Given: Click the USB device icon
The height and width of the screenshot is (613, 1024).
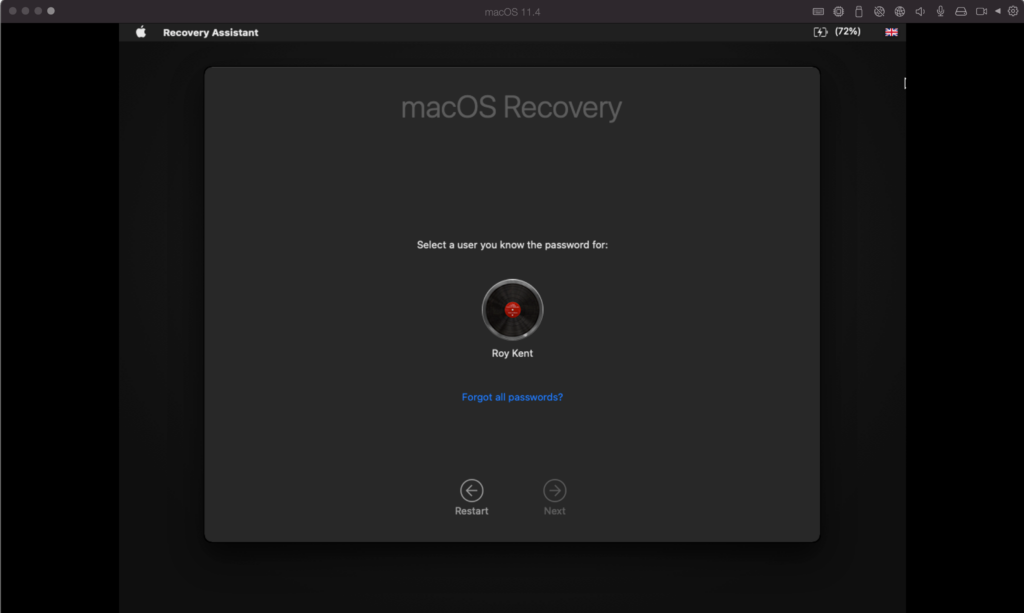Looking at the screenshot, I should pyautogui.click(x=859, y=11).
